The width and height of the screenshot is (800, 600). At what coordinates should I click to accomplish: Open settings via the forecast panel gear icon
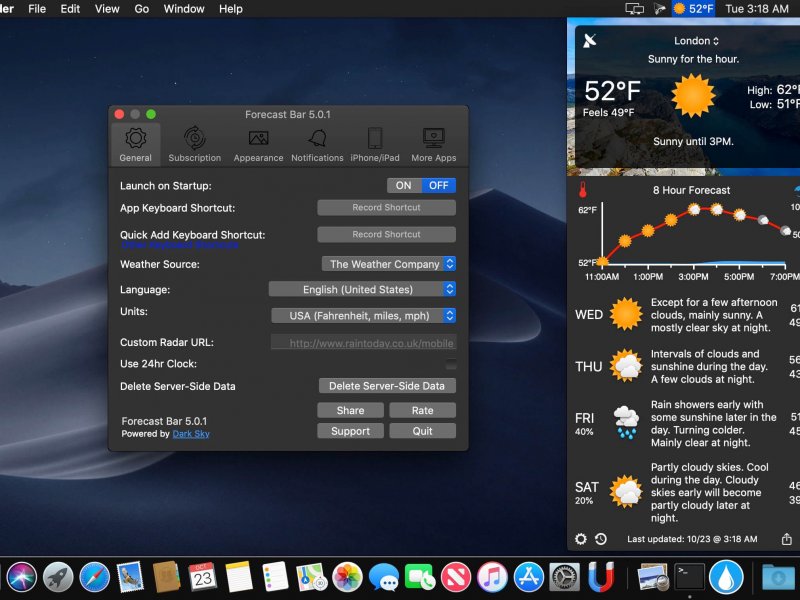[x=581, y=539]
